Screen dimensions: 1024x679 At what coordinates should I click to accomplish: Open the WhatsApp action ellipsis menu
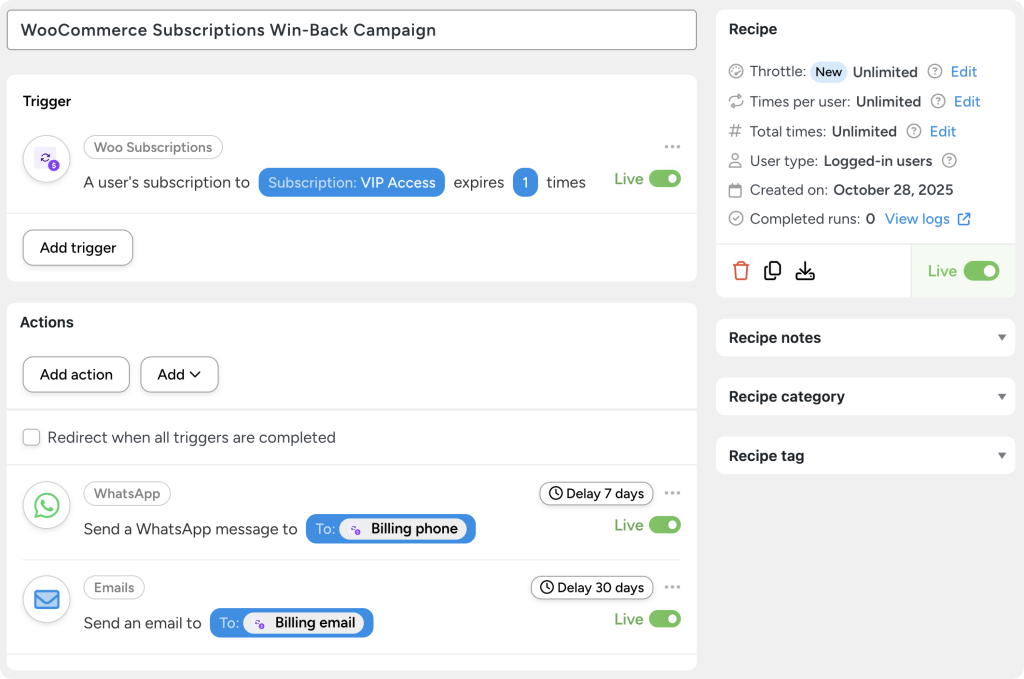672,493
